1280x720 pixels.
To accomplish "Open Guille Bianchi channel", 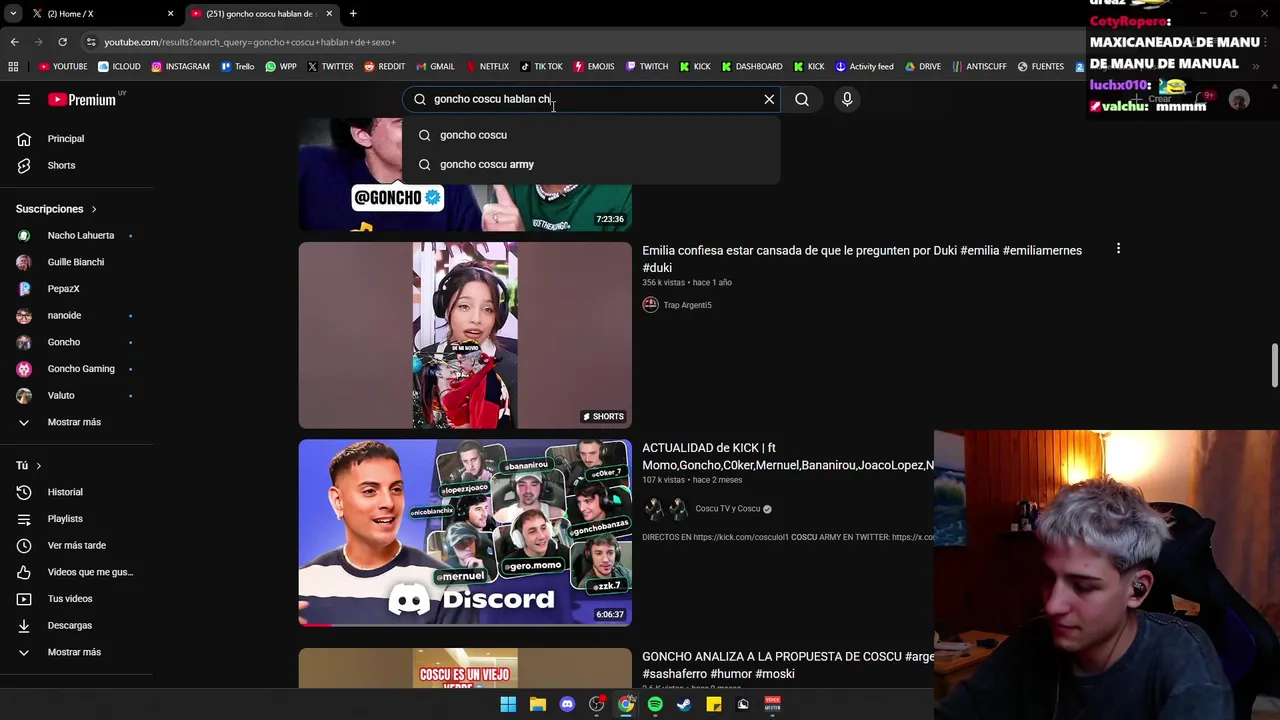I will (x=76, y=262).
